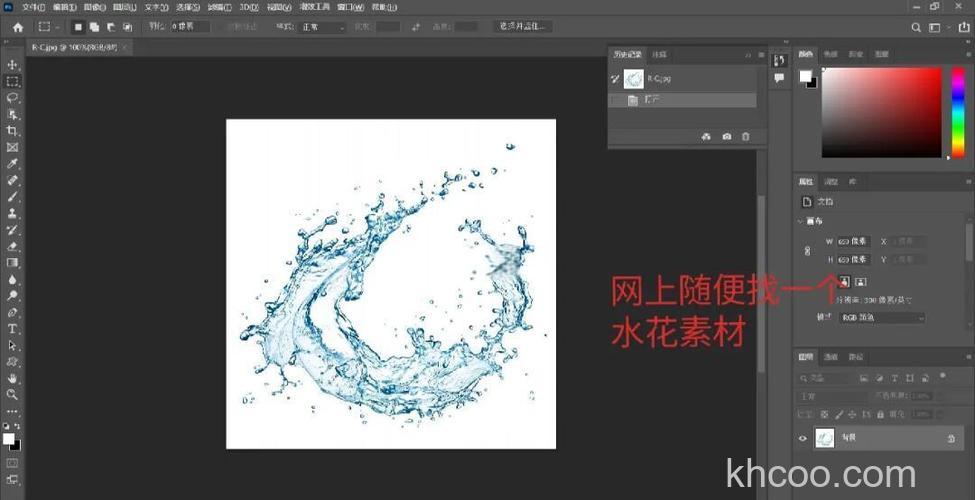Select the History Brush tool
This screenshot has width=975, height=500.
coord(12,229)
